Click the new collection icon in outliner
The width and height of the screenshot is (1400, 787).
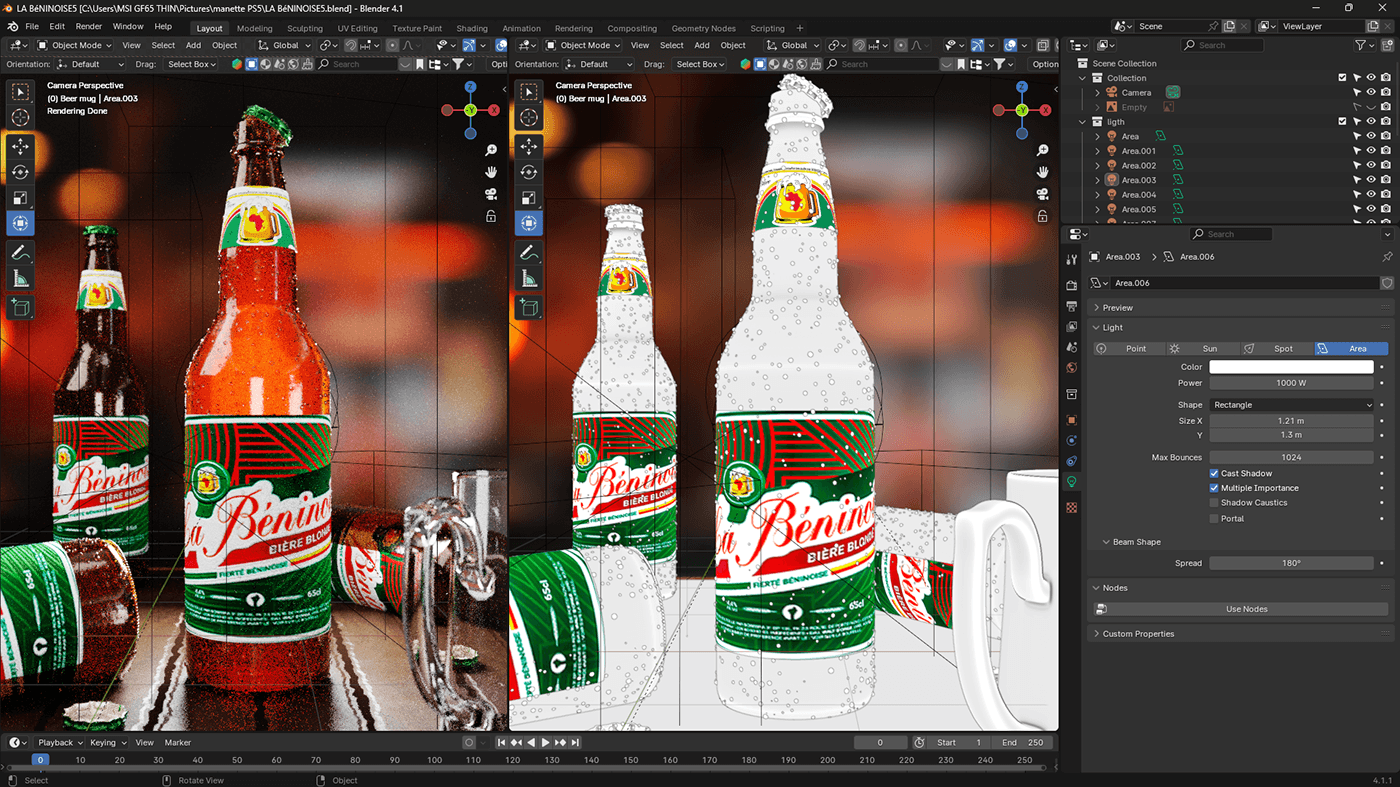click(1386, 45)
